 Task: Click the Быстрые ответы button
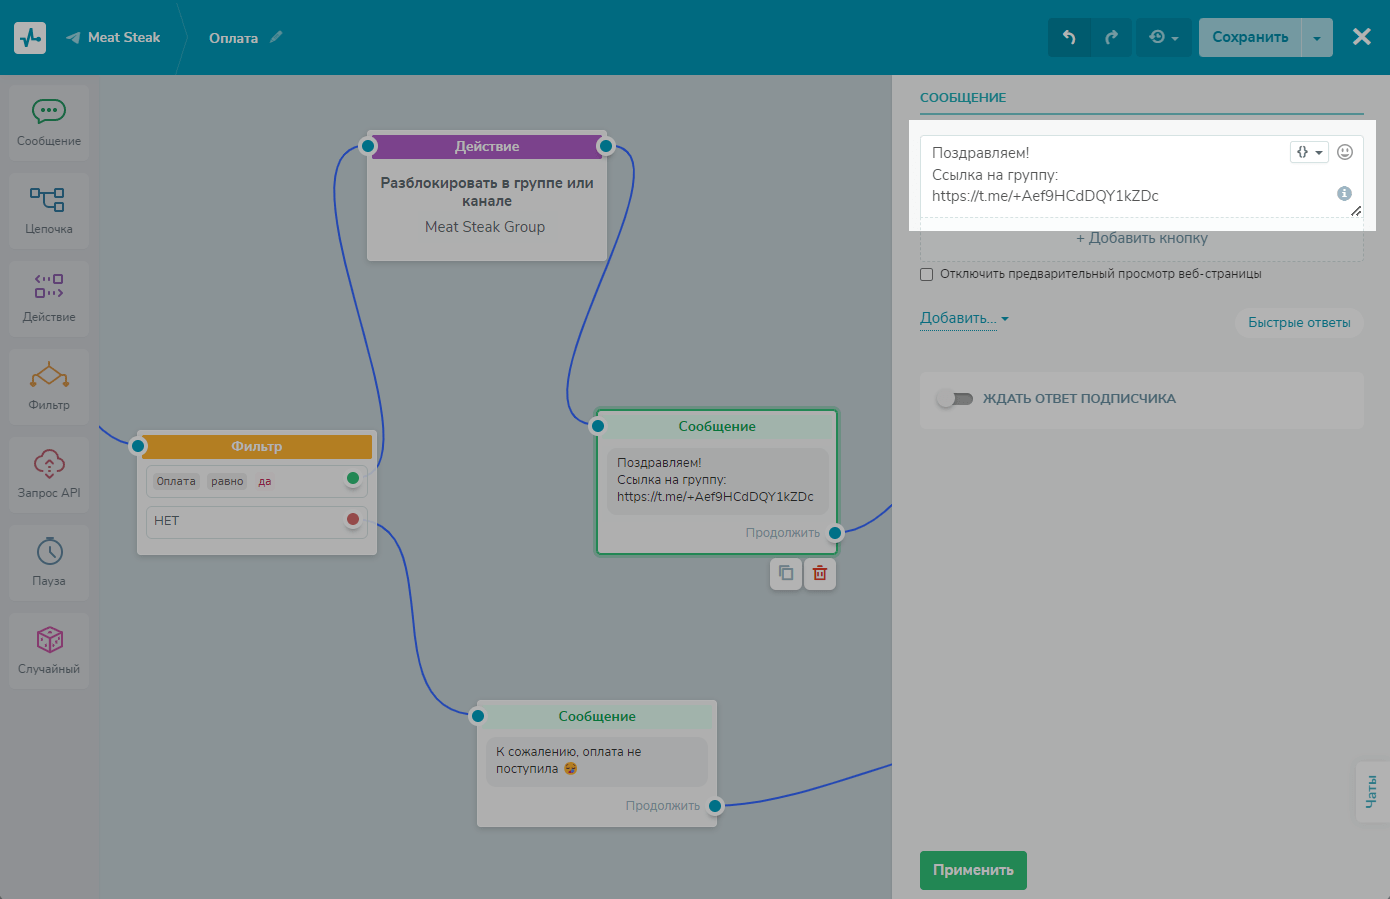tap(1299, 322)
